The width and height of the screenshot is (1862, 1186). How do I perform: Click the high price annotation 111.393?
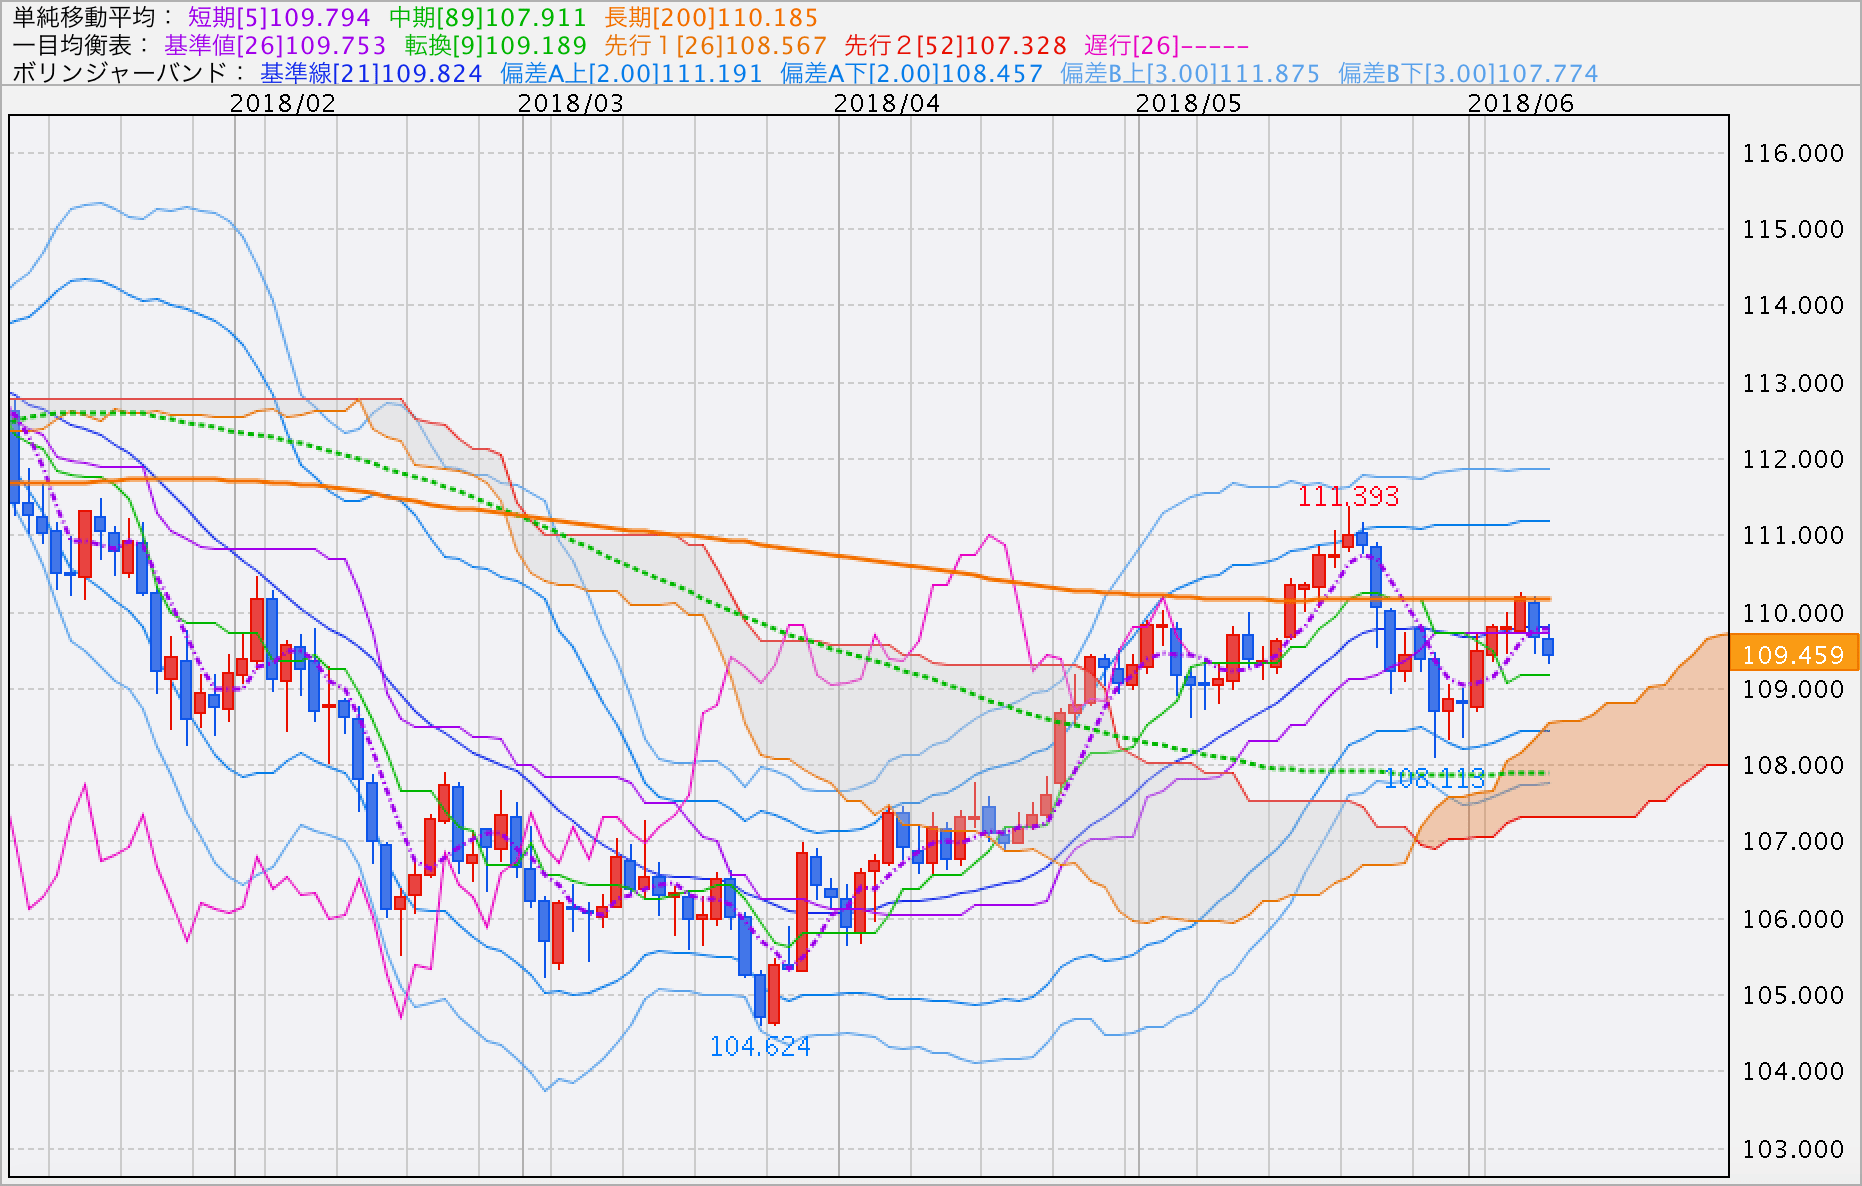click(x=1348, y=496)
